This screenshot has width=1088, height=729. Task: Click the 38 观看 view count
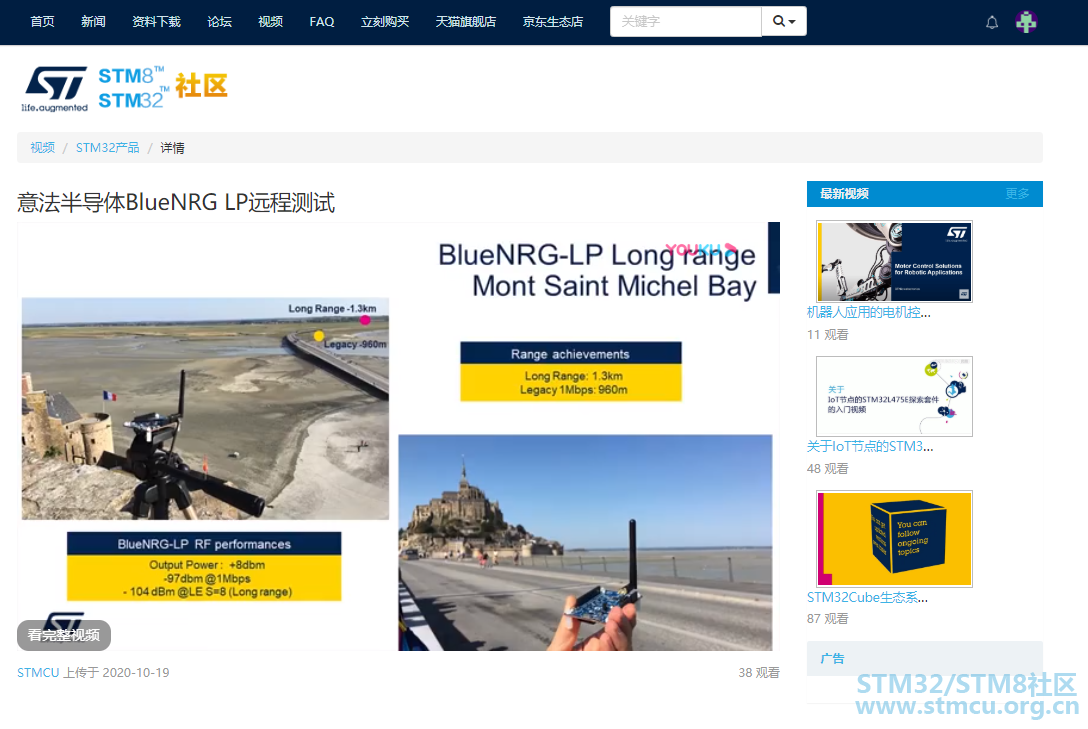point(759,673)
